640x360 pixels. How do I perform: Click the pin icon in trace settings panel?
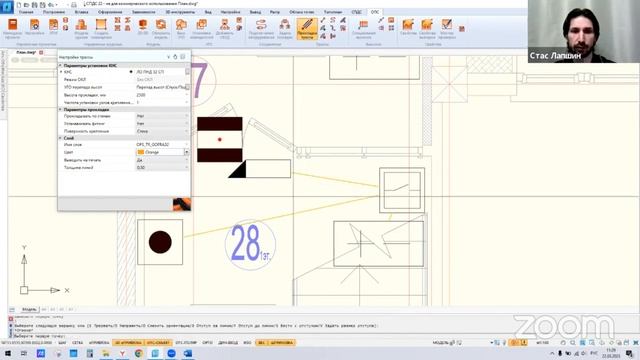(175, 57)
